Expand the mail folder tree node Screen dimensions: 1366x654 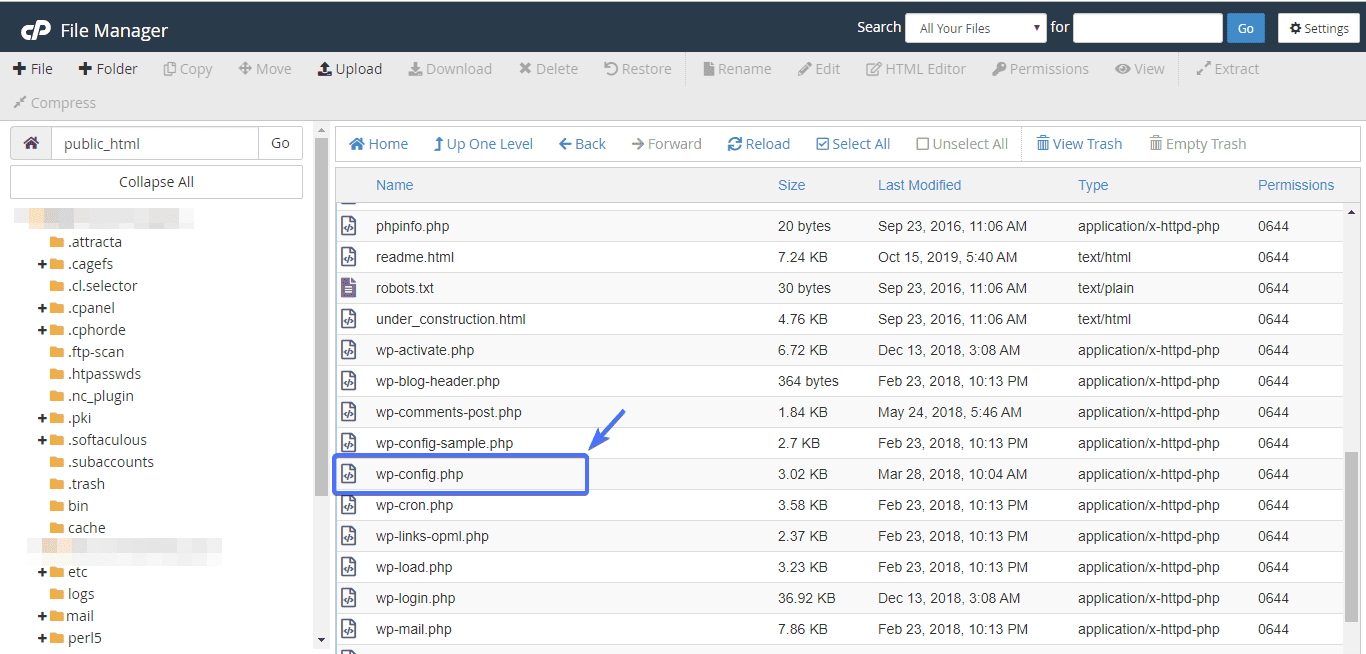42,616
